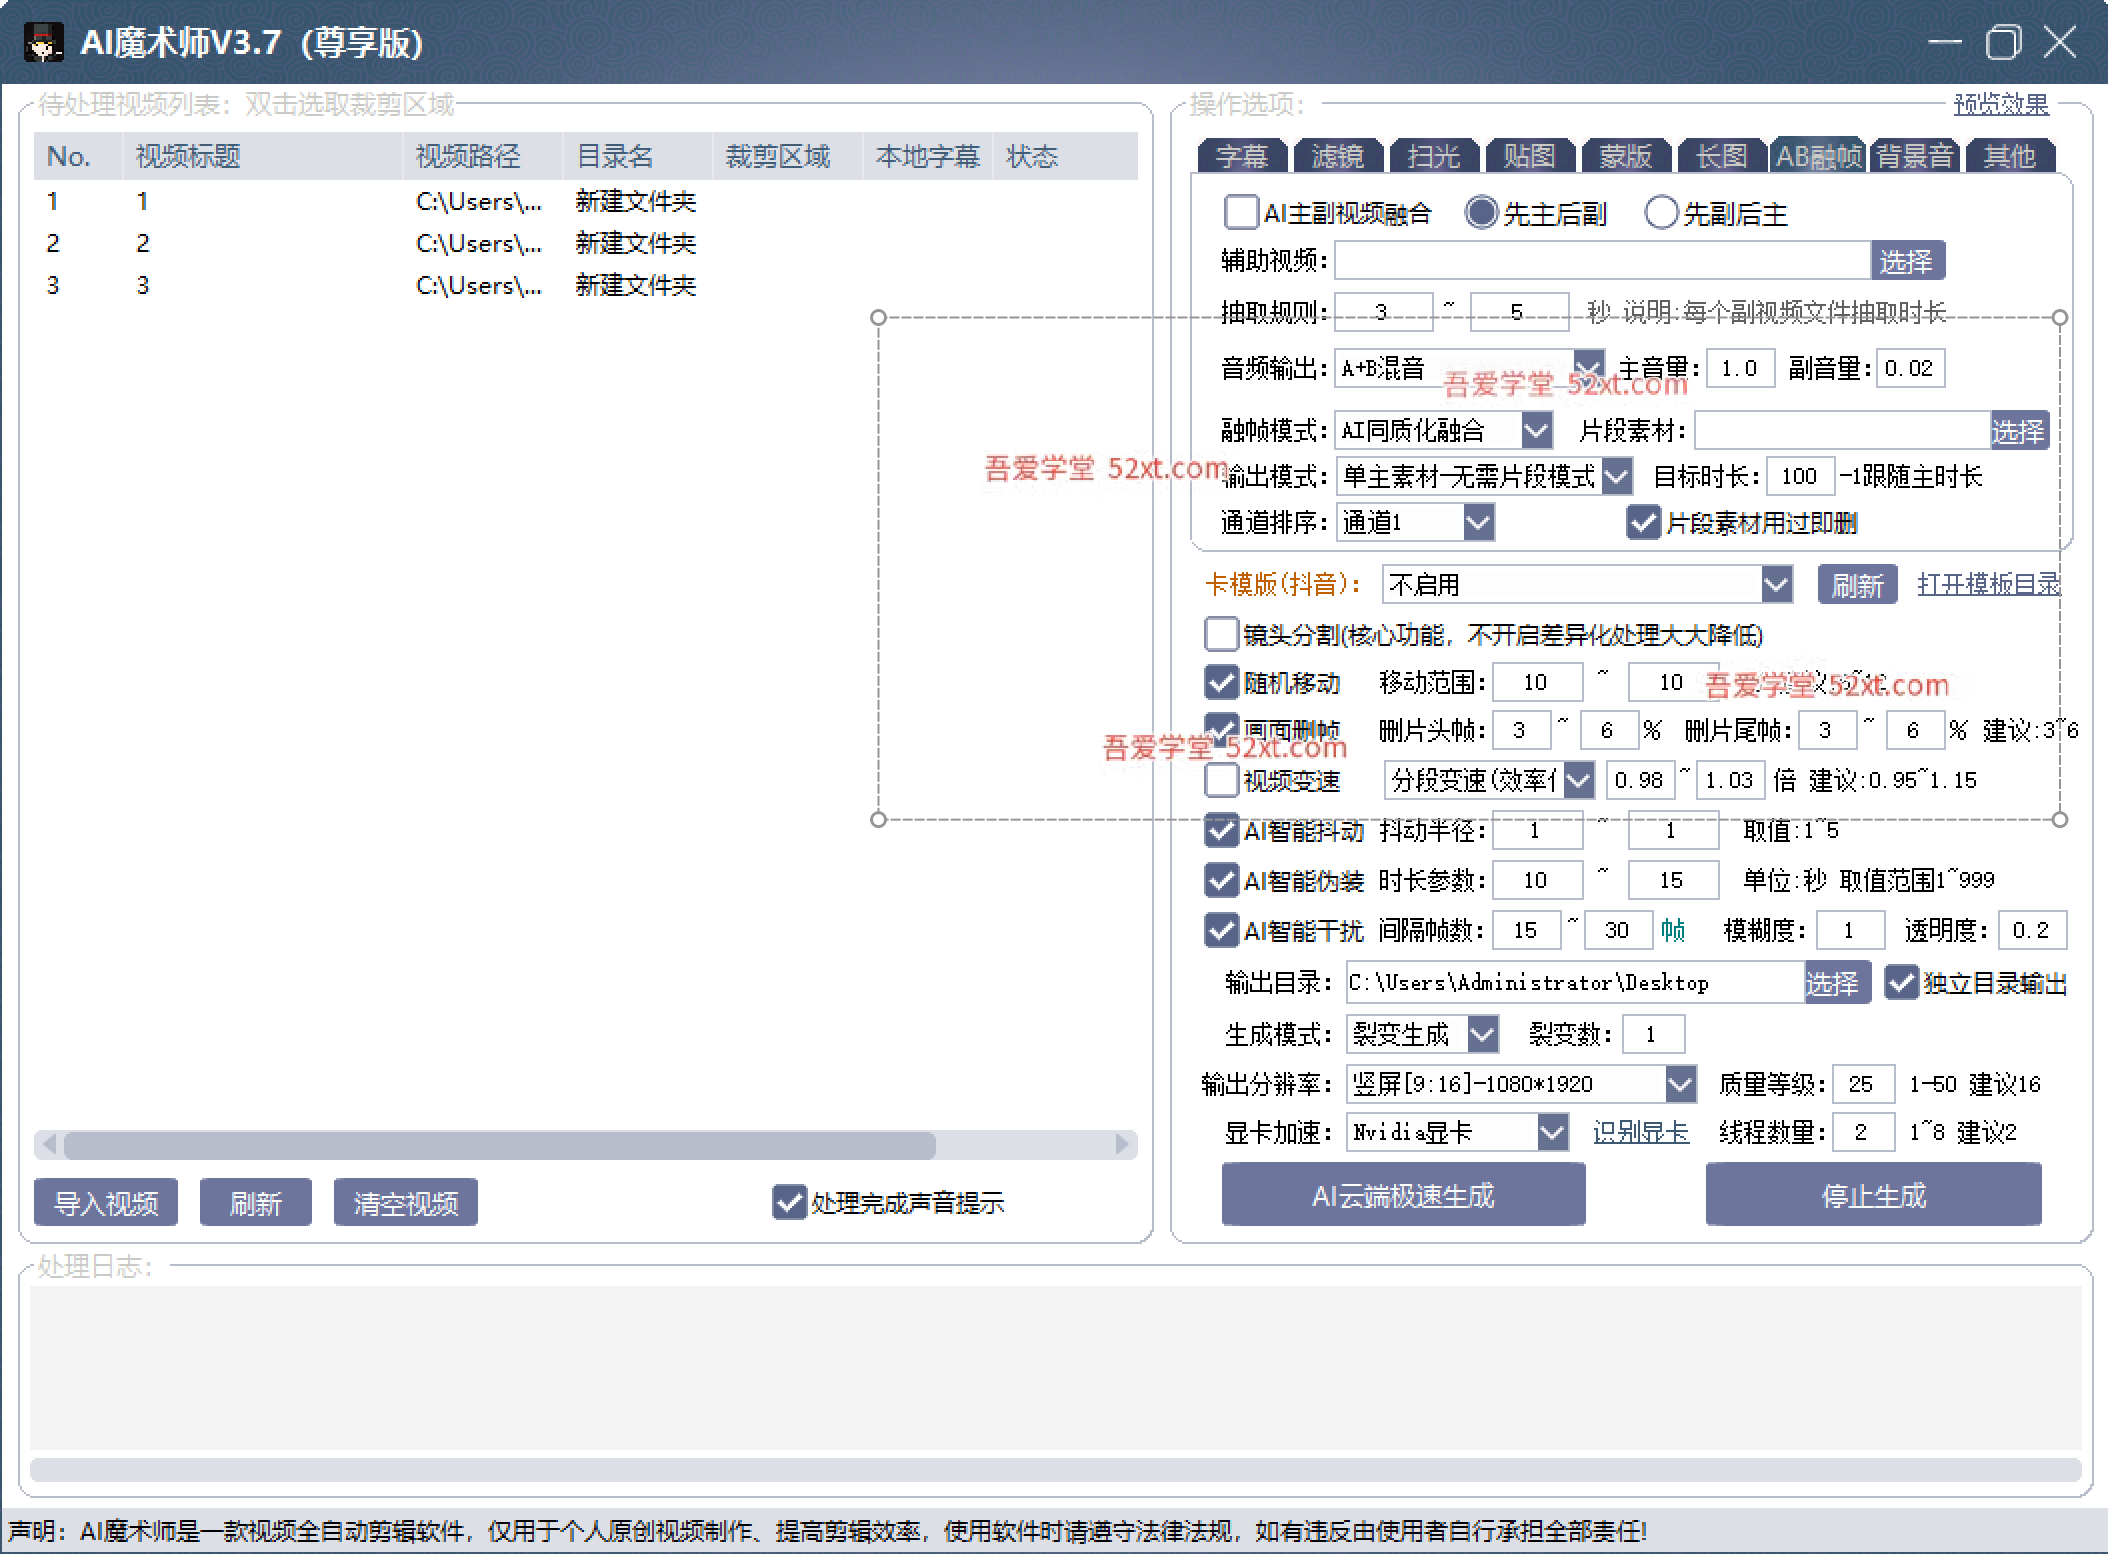Select the 先副后主 radio option
This screenshot has width=2108, height=1554.
(x=1660, y=212)
